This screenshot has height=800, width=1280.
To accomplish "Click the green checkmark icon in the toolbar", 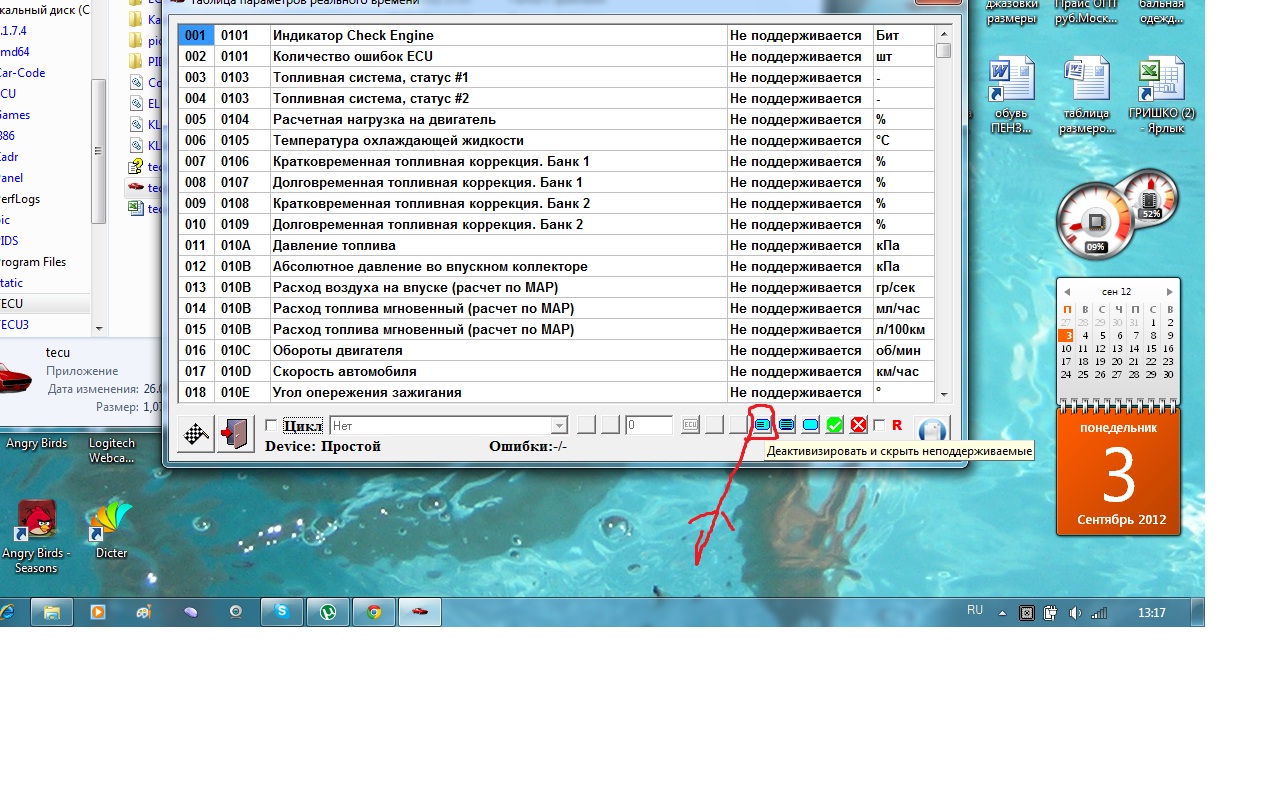I will (834, 426).
